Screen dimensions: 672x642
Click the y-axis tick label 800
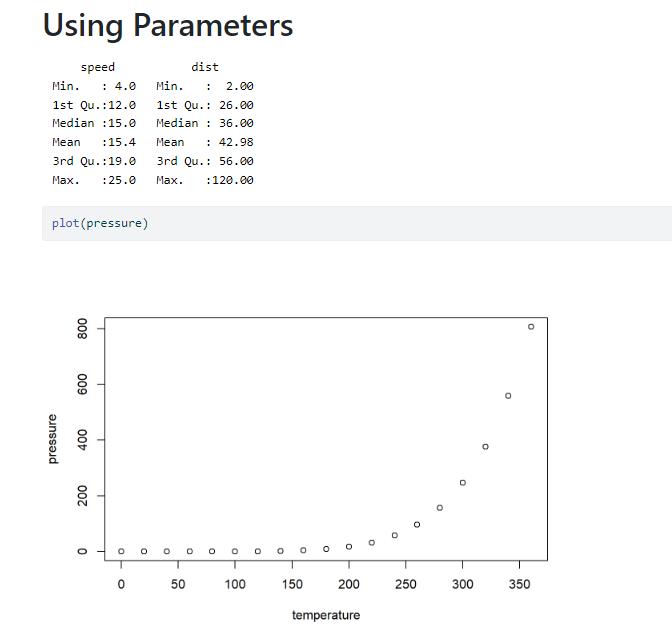[83, 329]
